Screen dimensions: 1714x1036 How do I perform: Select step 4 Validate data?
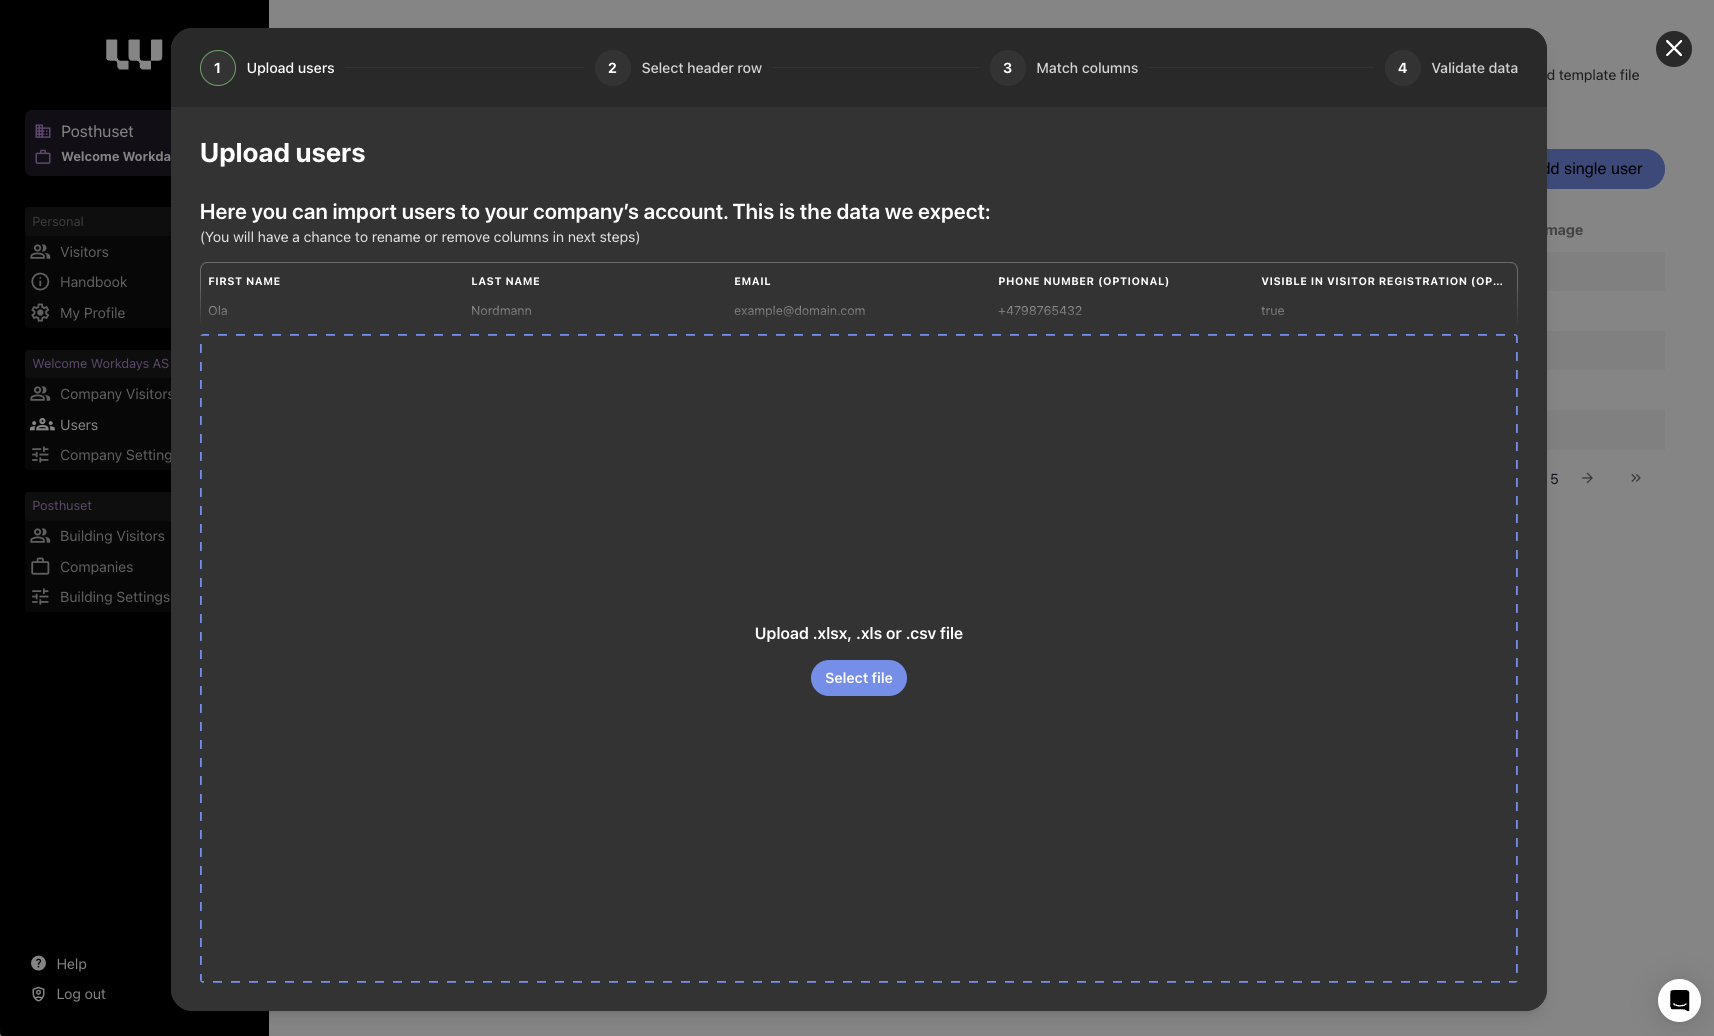click(x=1402, y=68)
